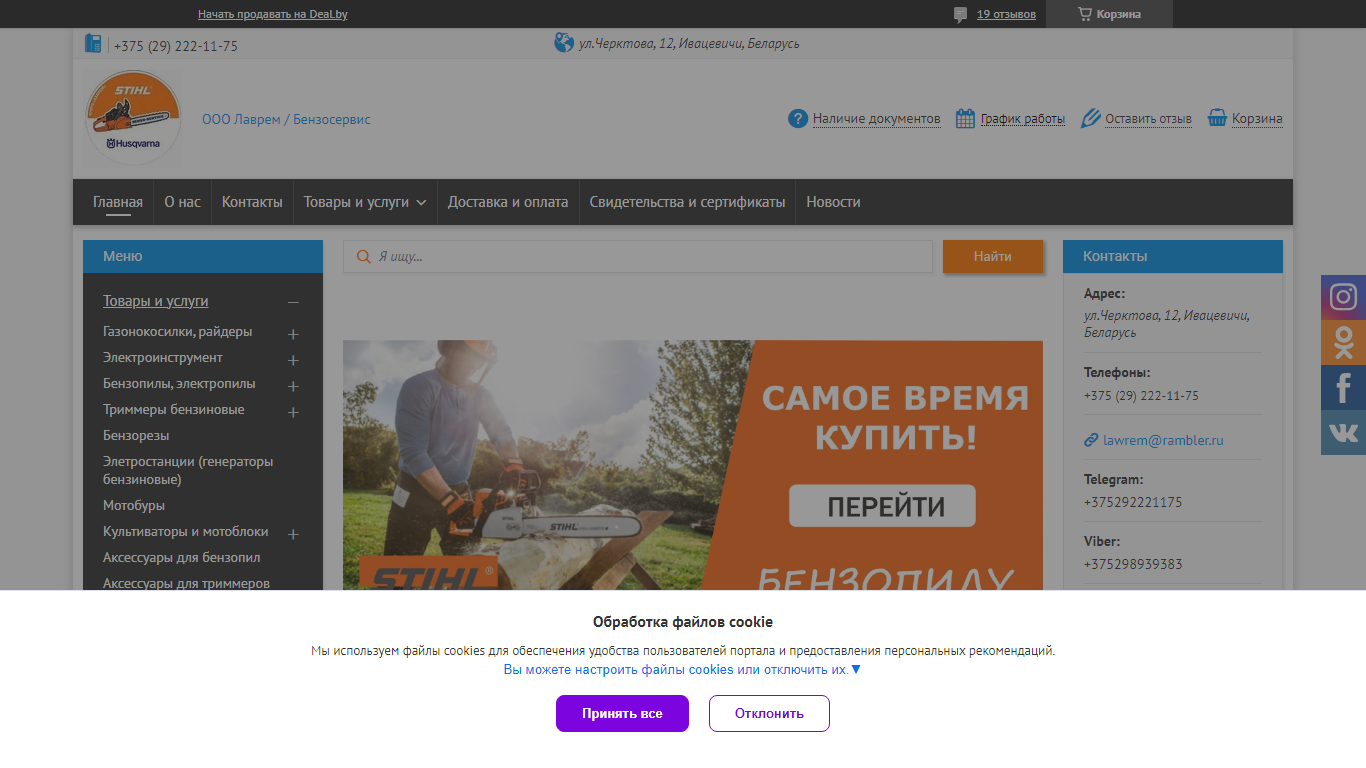Collapse the Товары и услуги sidebar section

293,302
